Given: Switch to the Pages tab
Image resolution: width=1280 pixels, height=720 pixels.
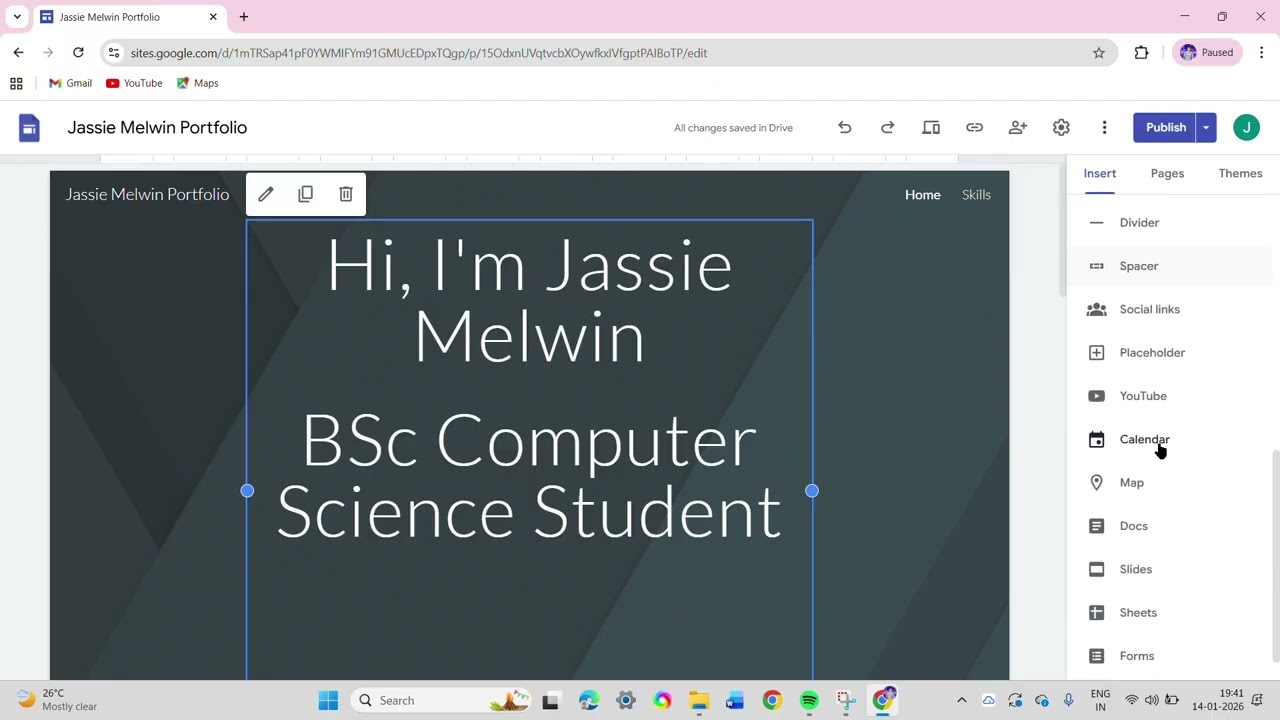Looking at the screenshot, I should (1167, 173).
